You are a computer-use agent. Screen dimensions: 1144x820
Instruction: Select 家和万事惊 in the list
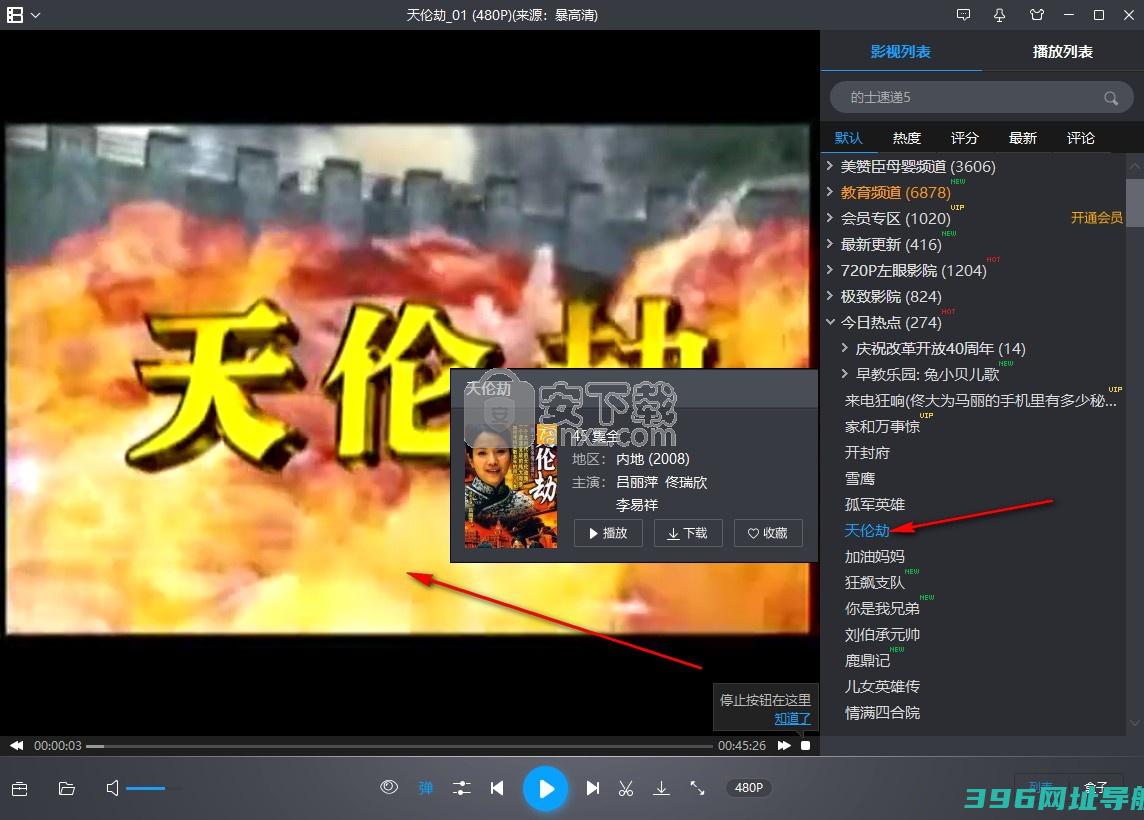point(882,427)
